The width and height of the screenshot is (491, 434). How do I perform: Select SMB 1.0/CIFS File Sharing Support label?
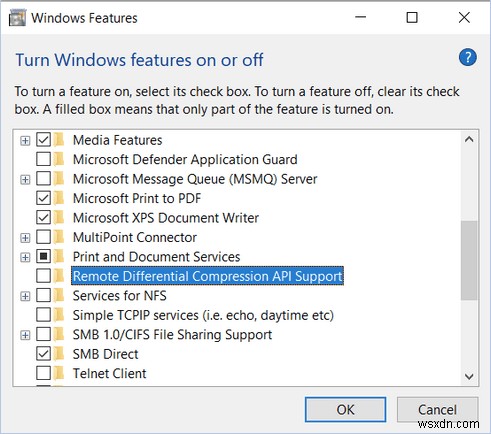point(172,334)
